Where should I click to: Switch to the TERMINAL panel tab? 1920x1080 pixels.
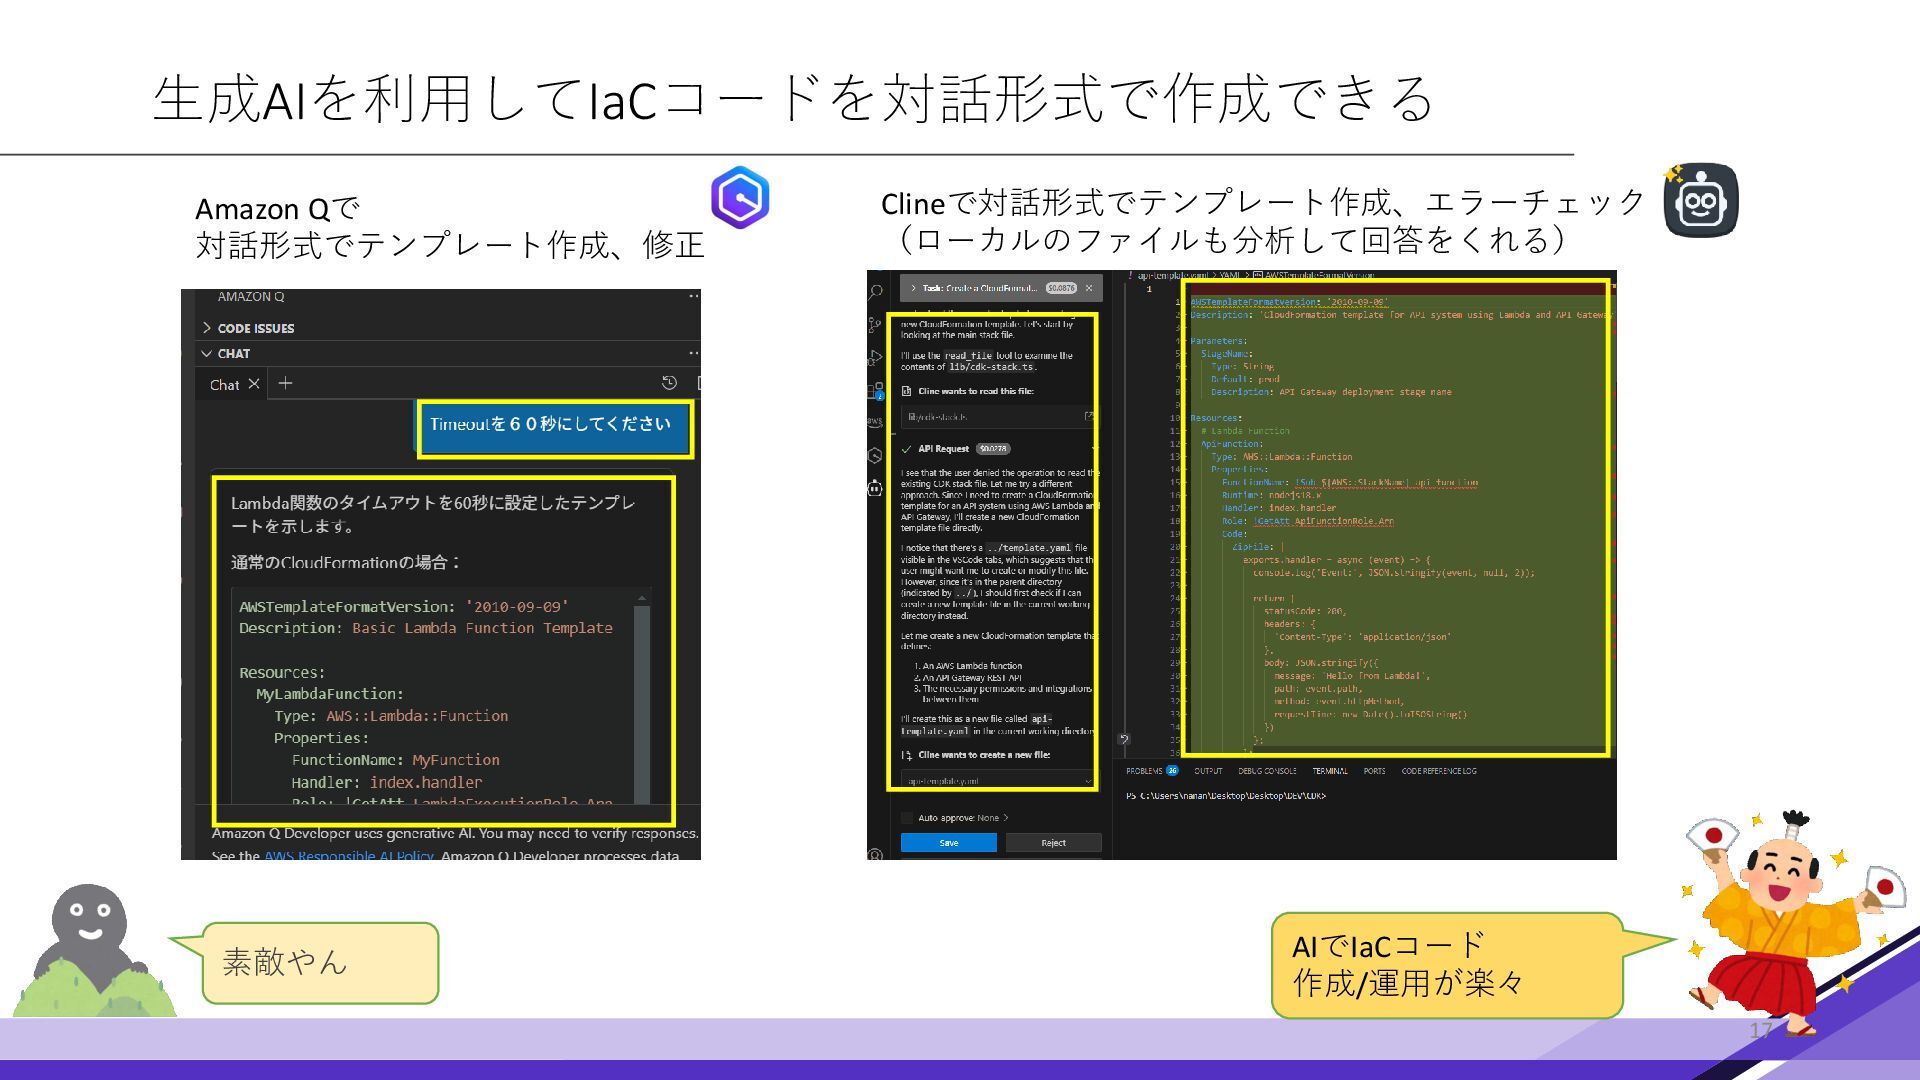point(1329,771)
